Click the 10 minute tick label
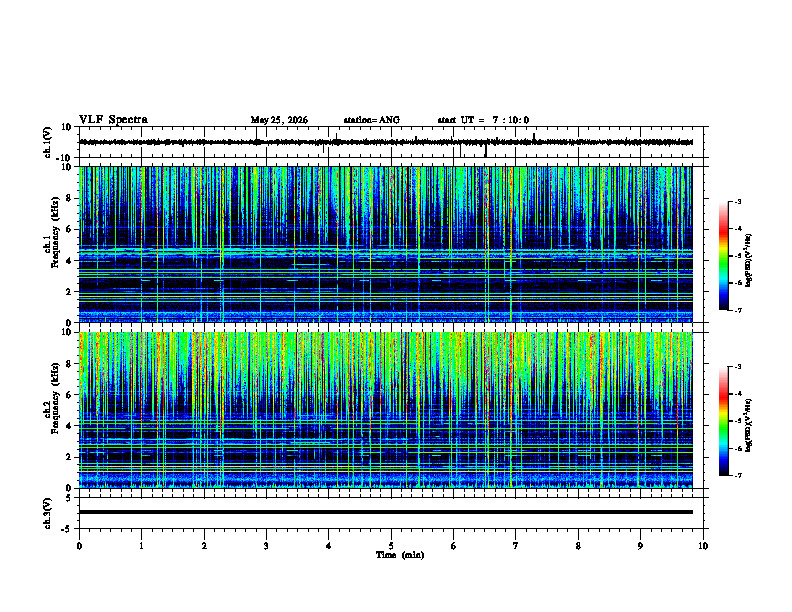 point(703,546)
